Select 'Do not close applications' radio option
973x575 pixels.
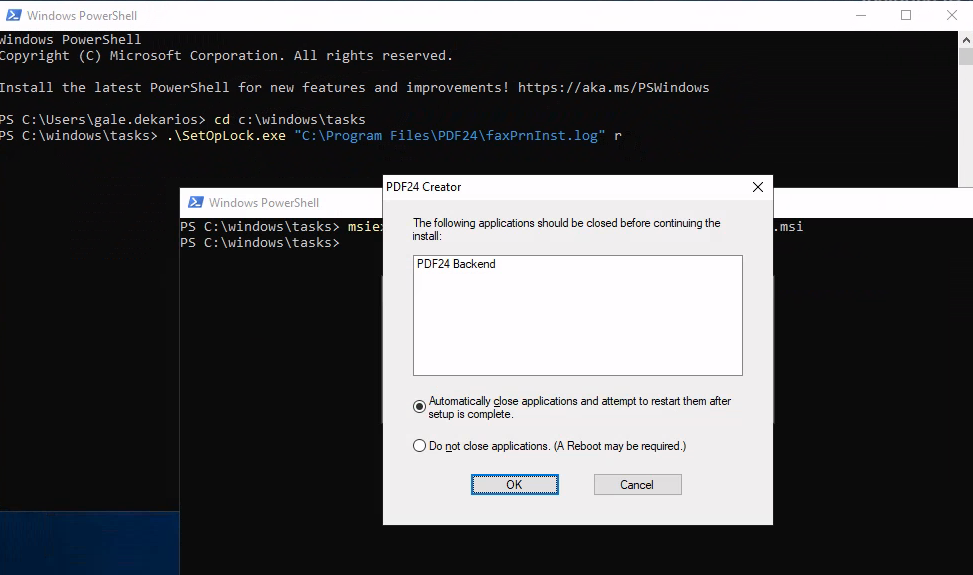click(419, 446)
